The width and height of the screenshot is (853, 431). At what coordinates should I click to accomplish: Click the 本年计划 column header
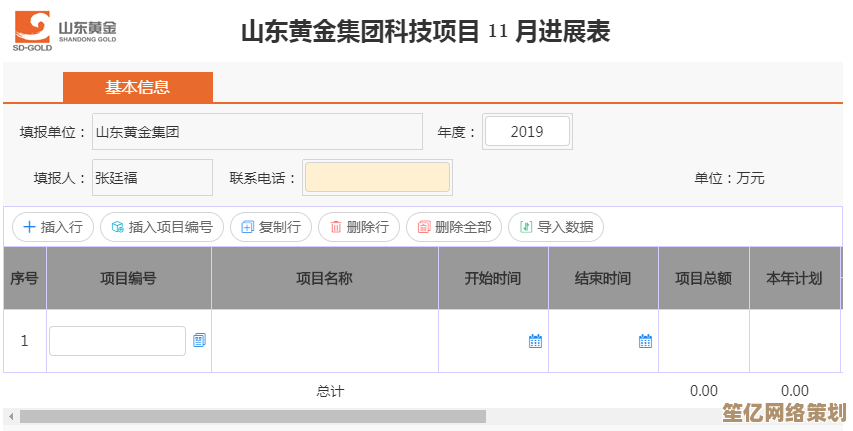(795, 278)
